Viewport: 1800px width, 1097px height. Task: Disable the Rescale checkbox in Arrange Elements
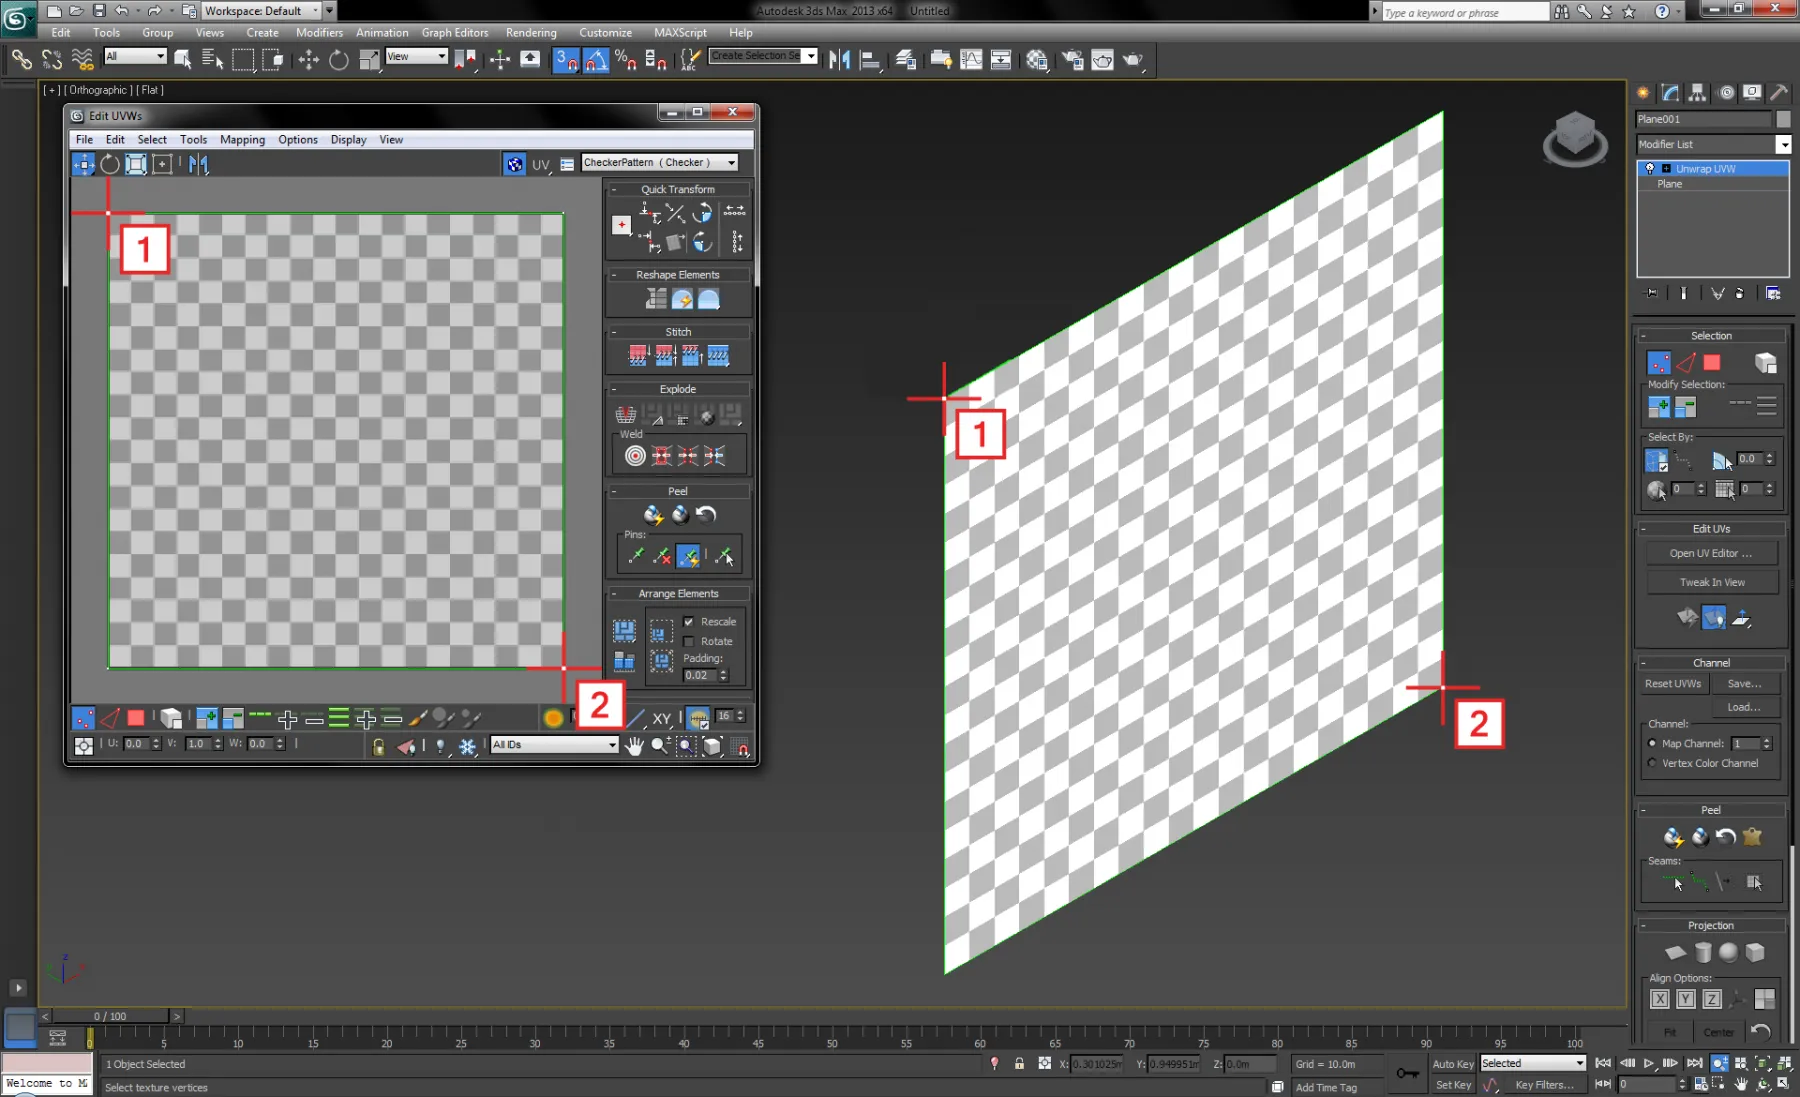pos(688,622)
